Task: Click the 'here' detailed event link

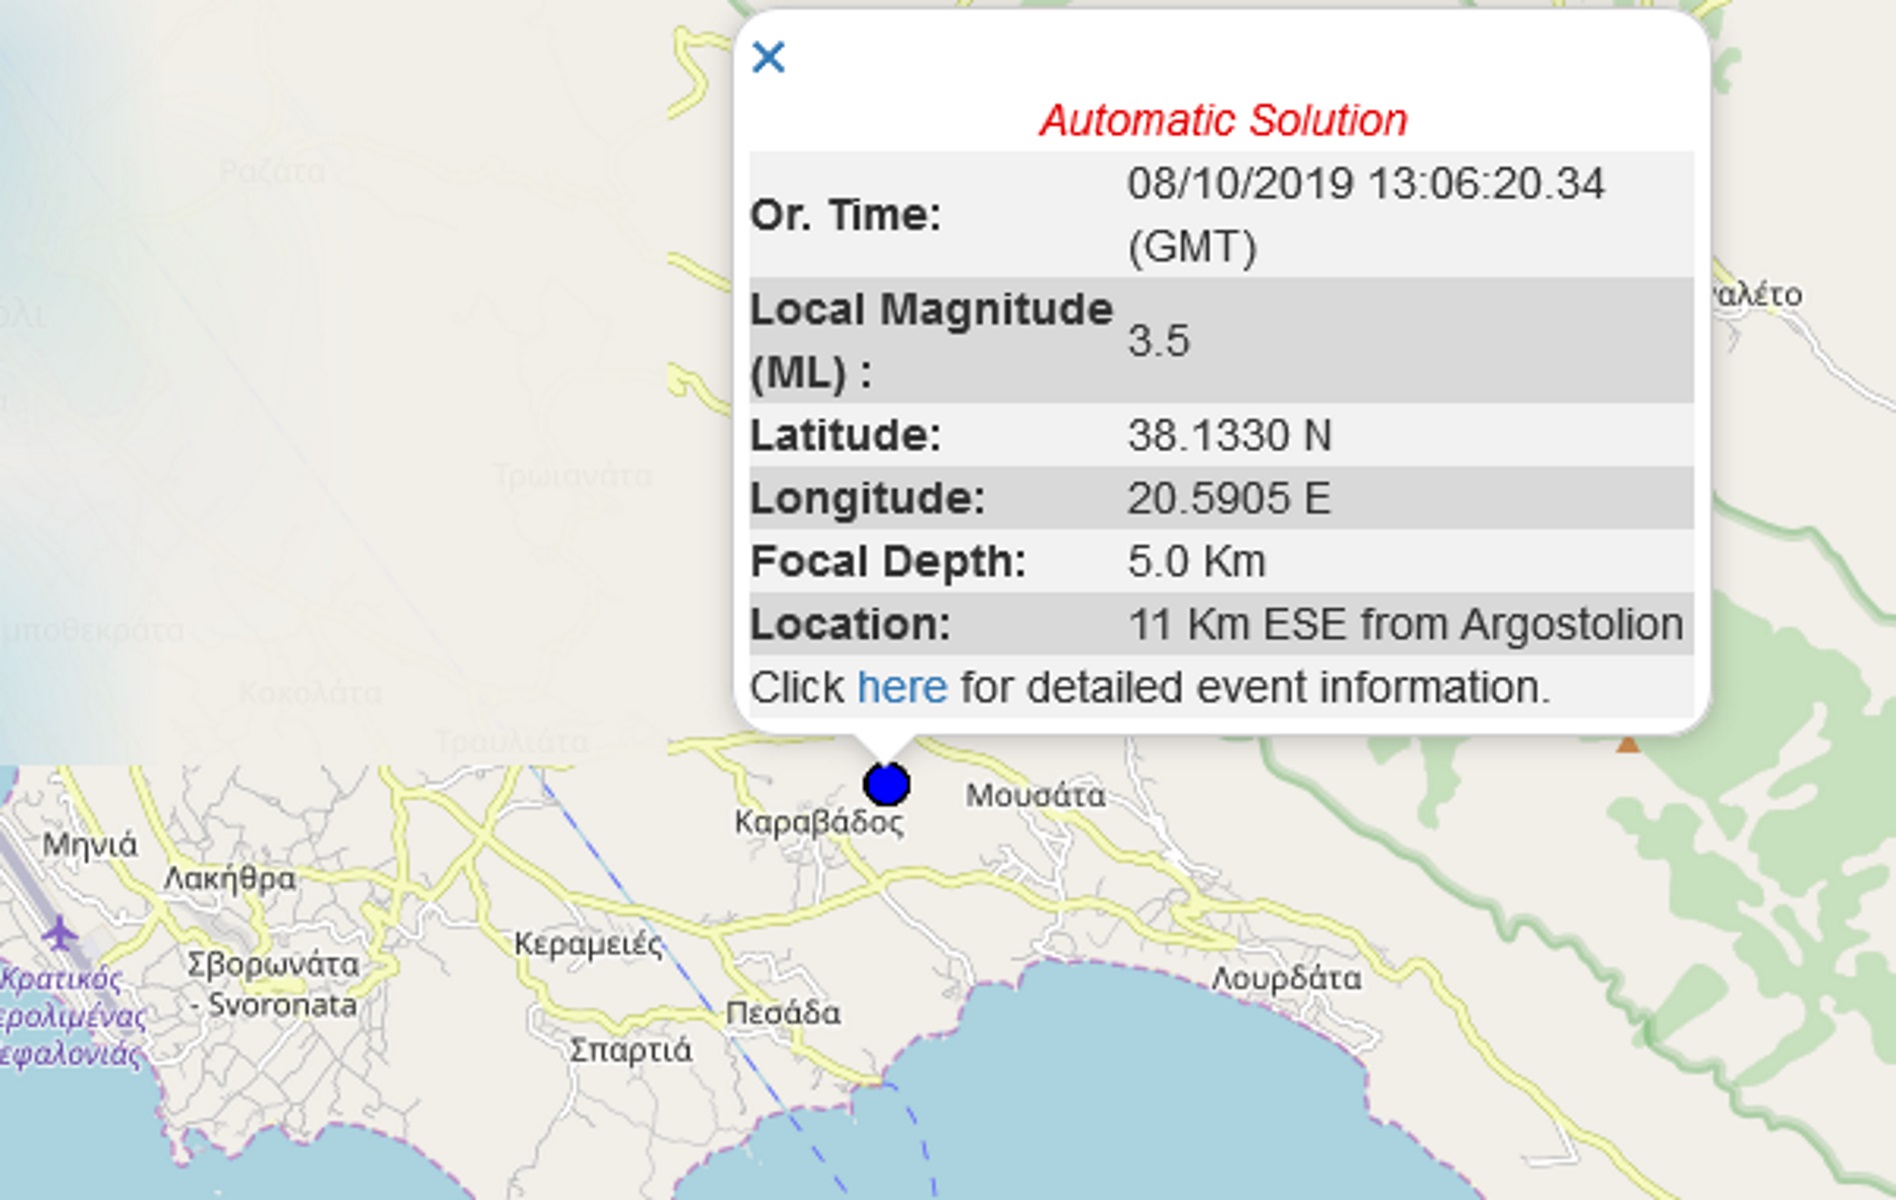Action: pos(902,688)
